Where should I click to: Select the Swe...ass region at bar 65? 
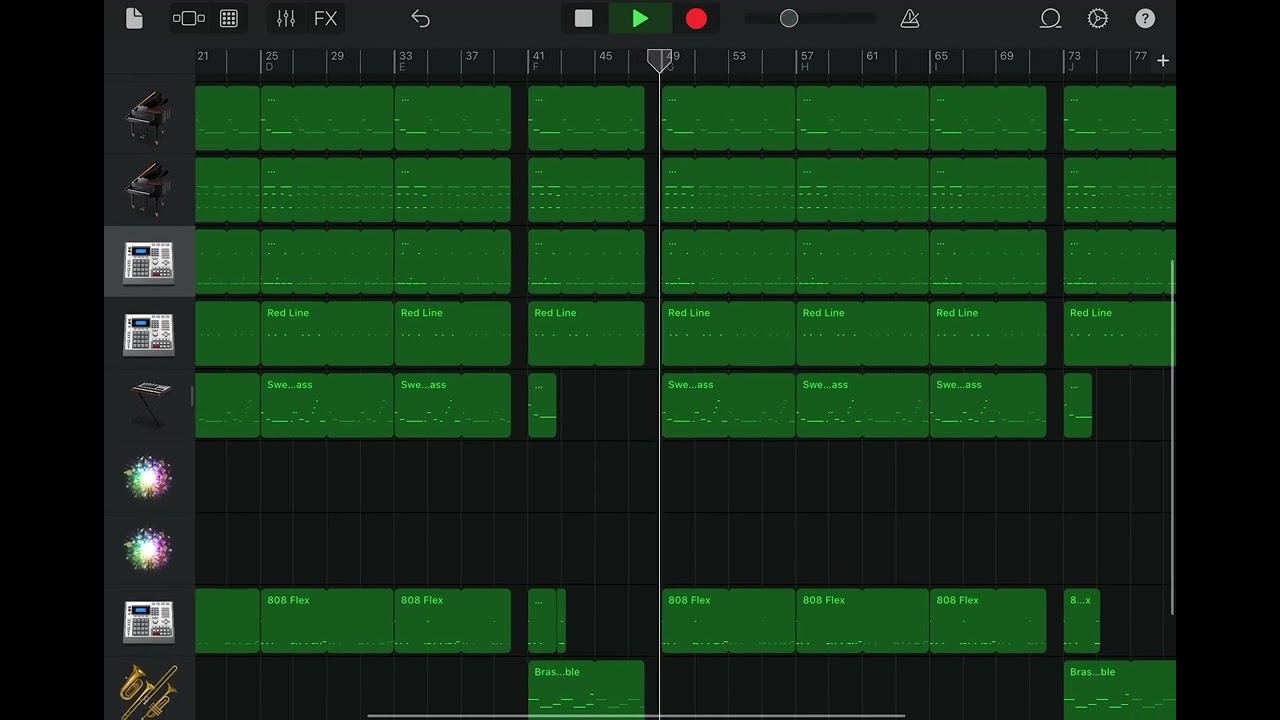tap(988, 406)
